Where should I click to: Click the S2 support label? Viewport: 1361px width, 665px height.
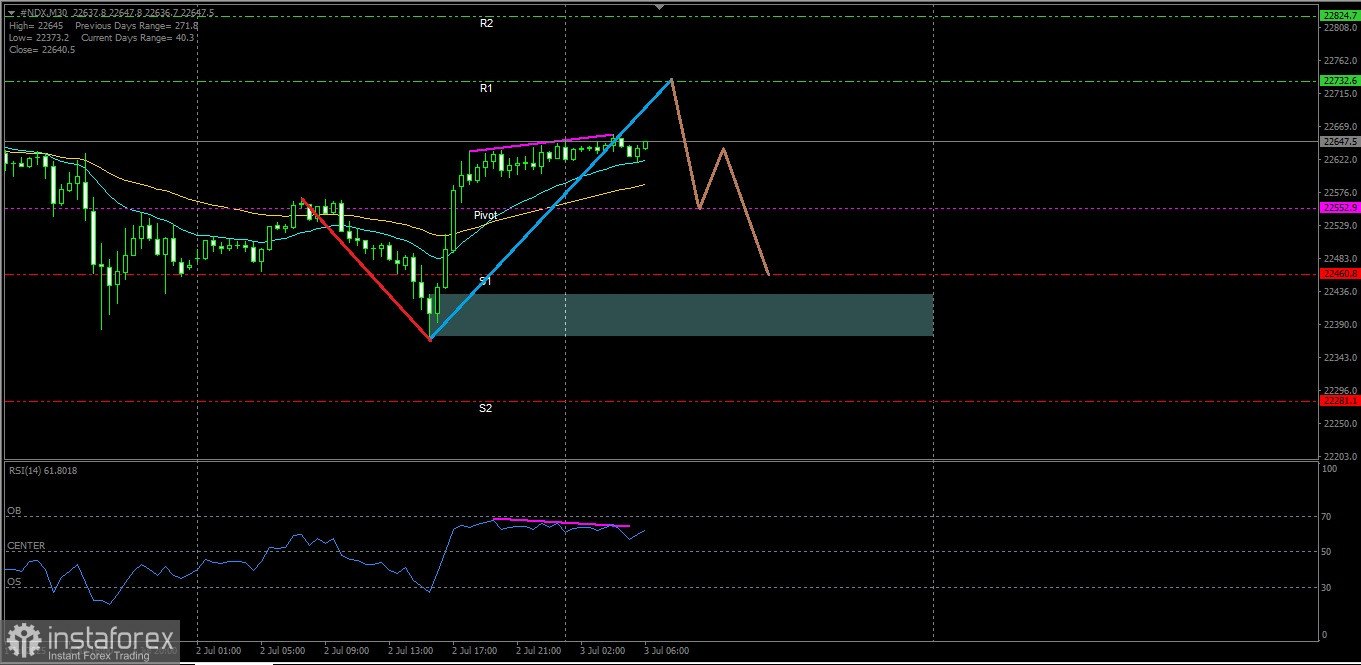coord(485,408)
